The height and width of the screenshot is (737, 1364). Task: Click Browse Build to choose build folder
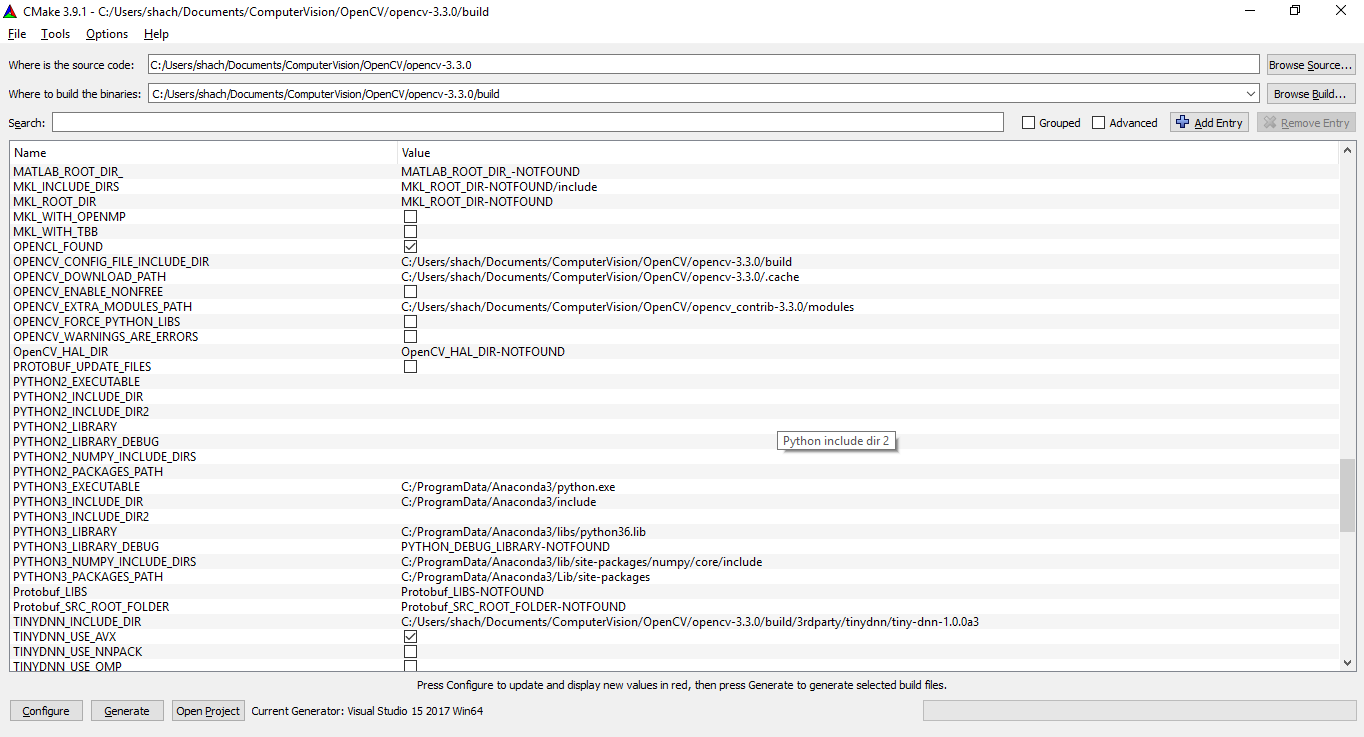click(x=1311, y=93)
